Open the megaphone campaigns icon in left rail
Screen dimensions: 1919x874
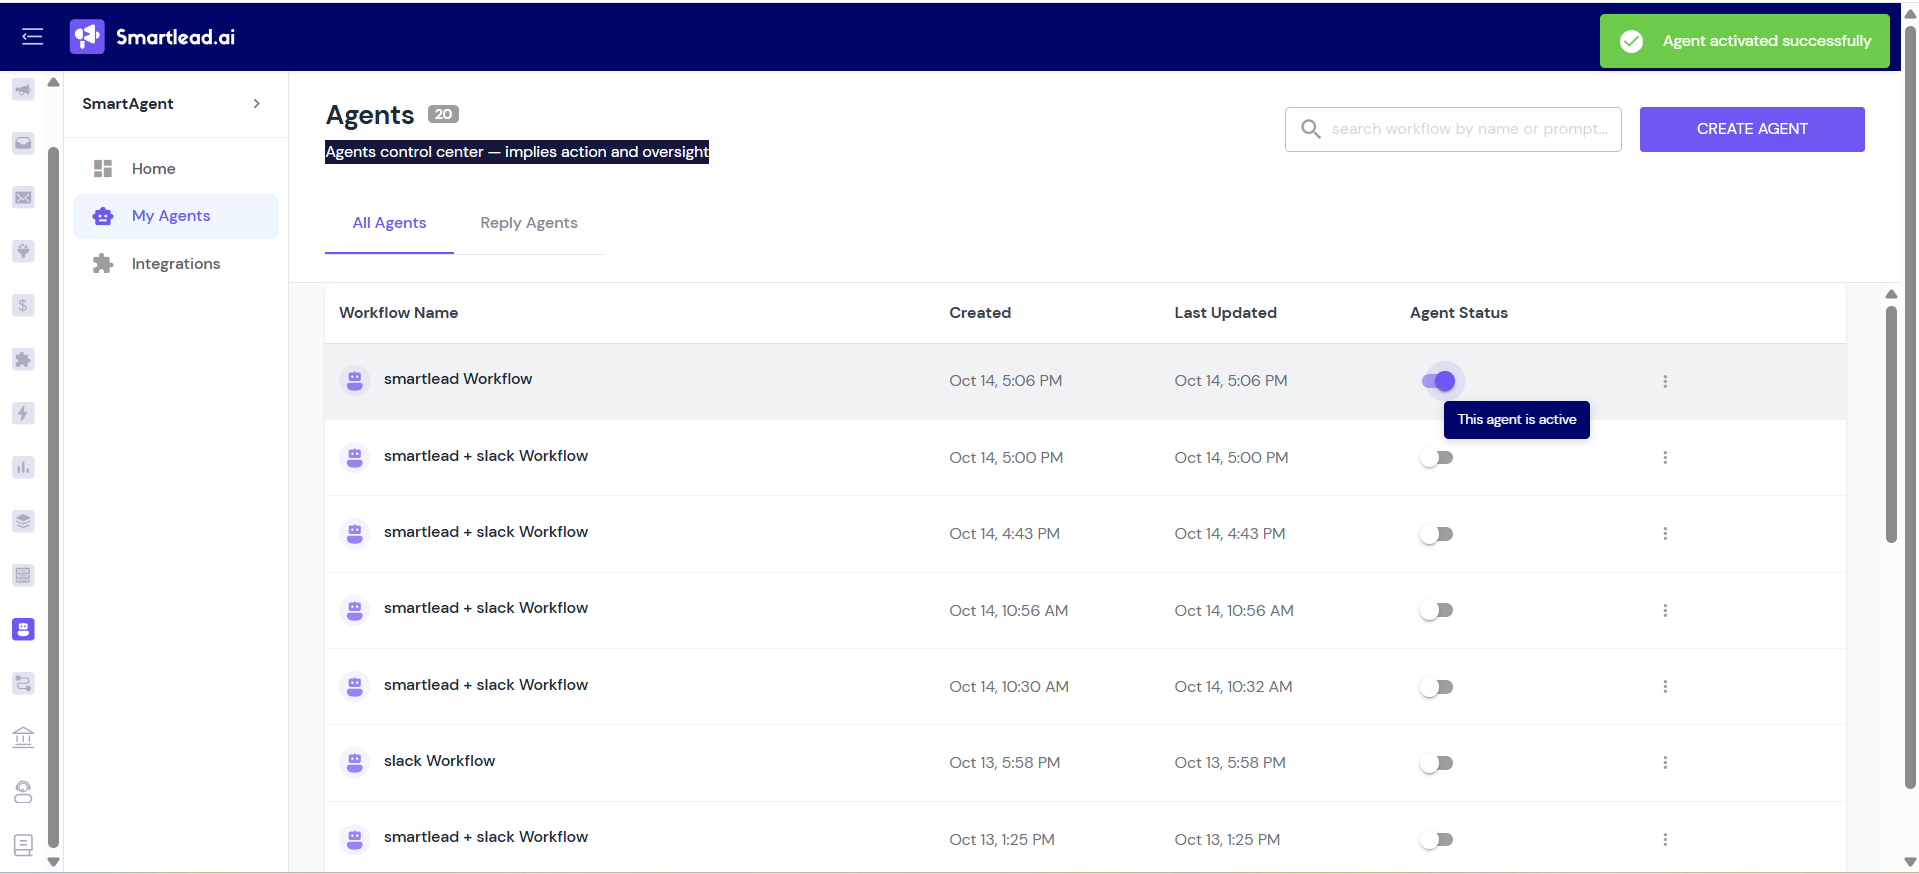(x=23, y=90)
